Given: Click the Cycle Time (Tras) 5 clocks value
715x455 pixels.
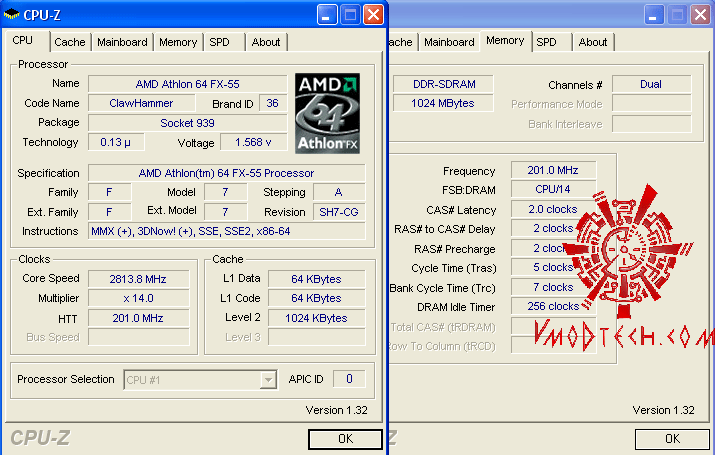Looking at the screenshot, I should click(553, 268).
